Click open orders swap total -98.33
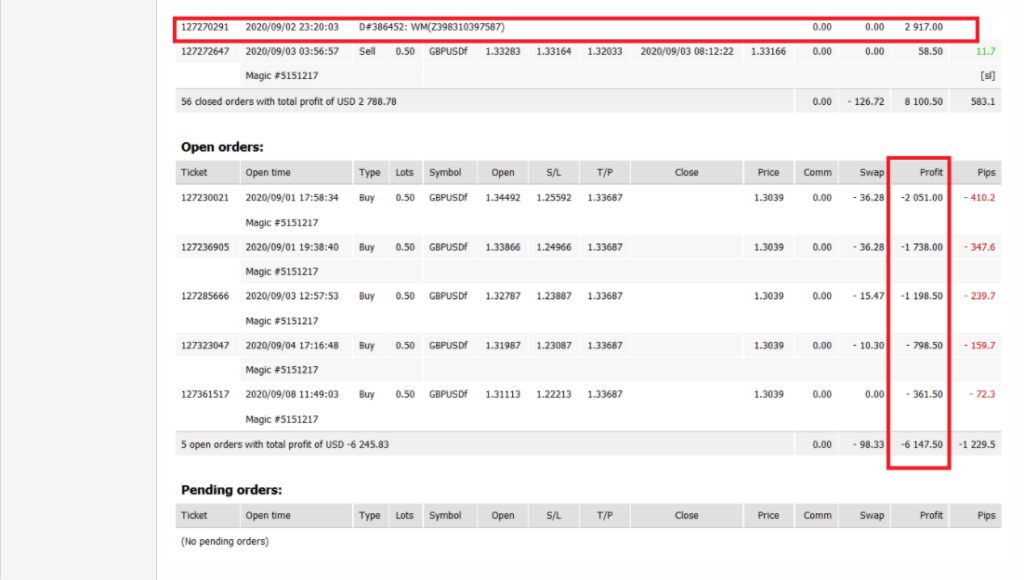Image resolution: width=1024 pixels, height=580 pixels. coord(869,445)
